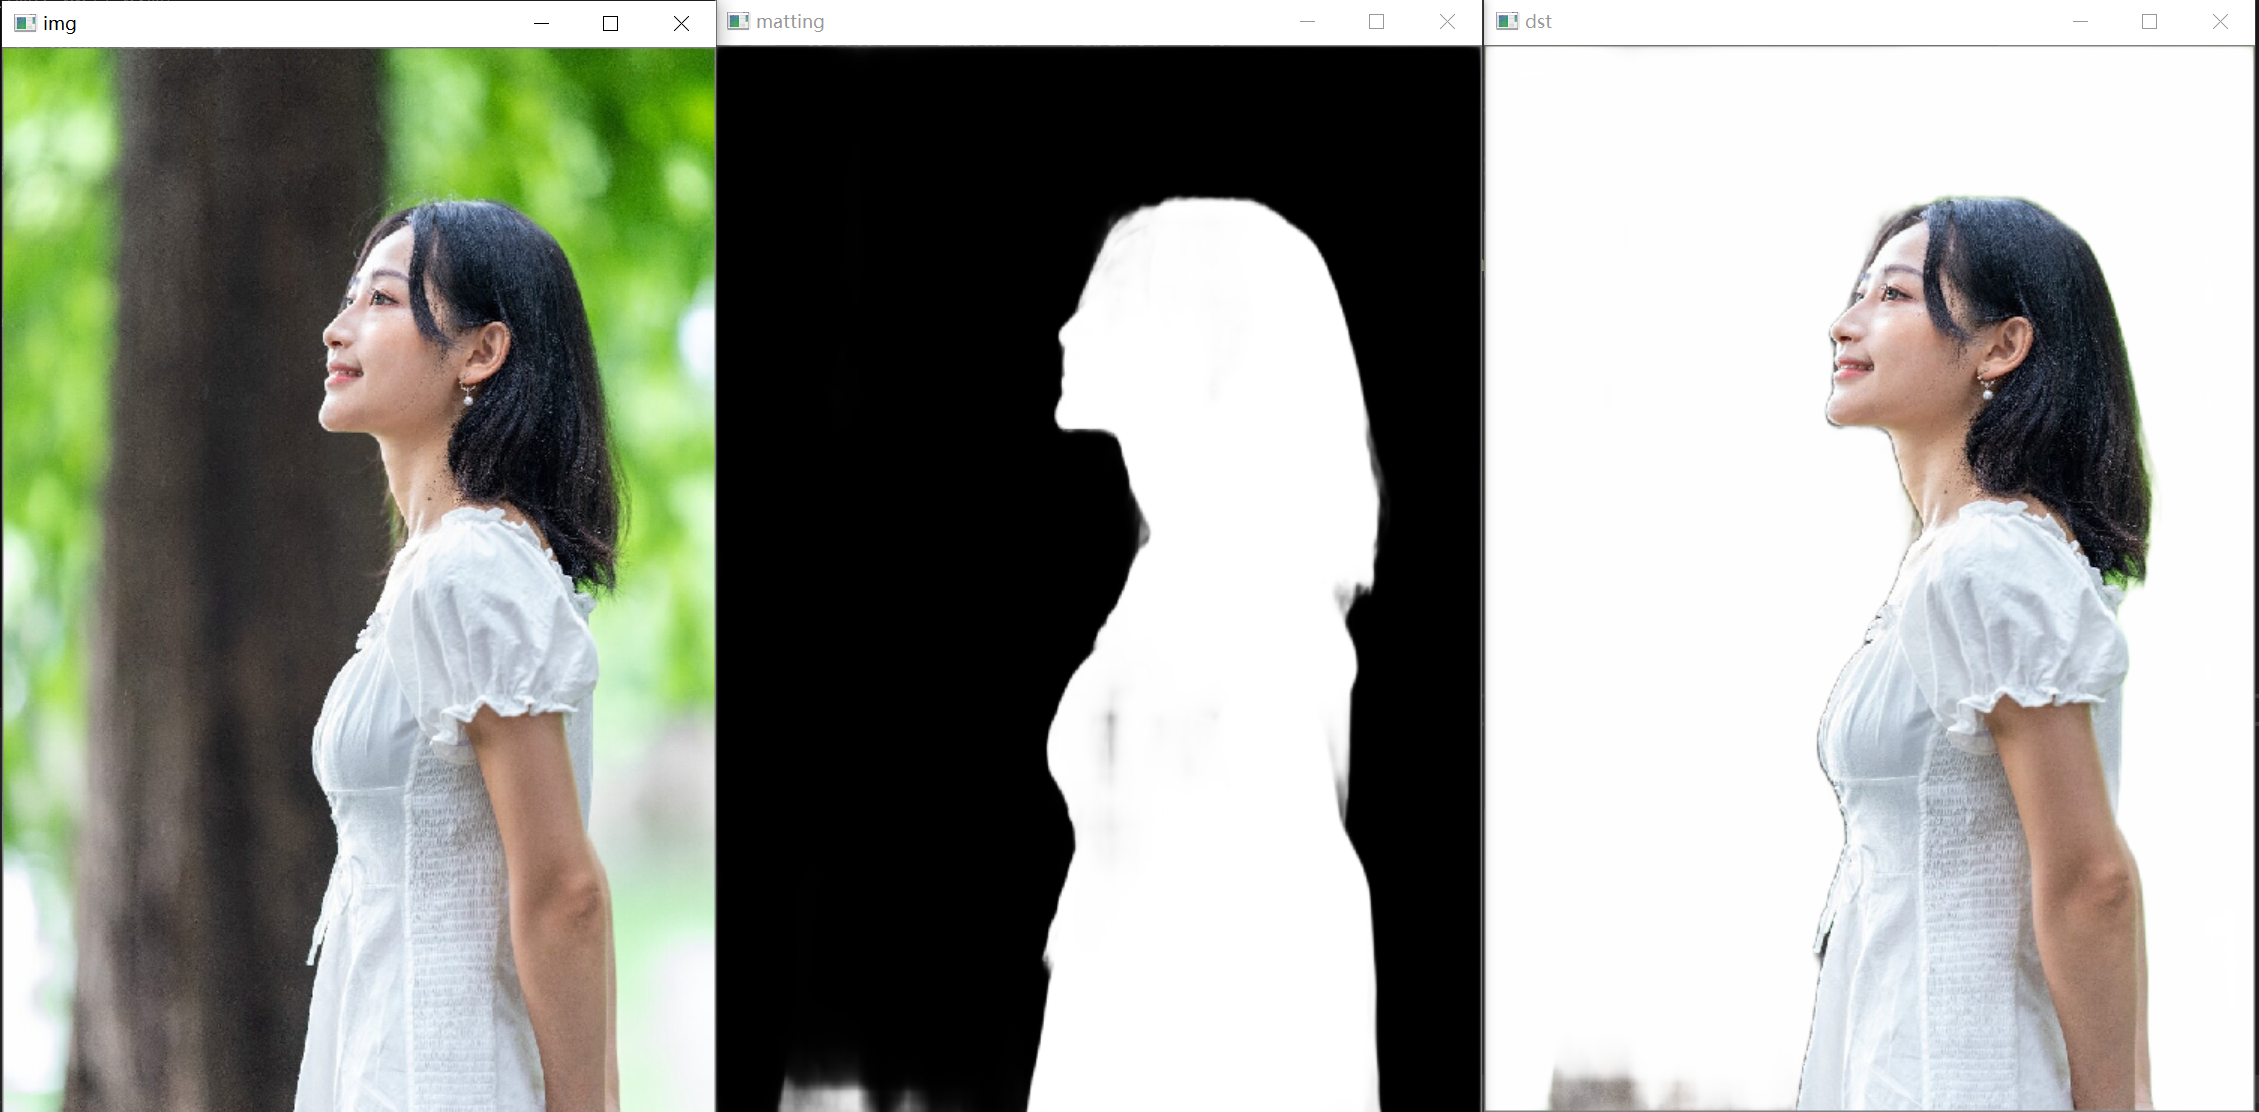The height and width of the screenshot is (1112, 2259).
Task: Maximize the matting window
Action: click(1377, 21)
